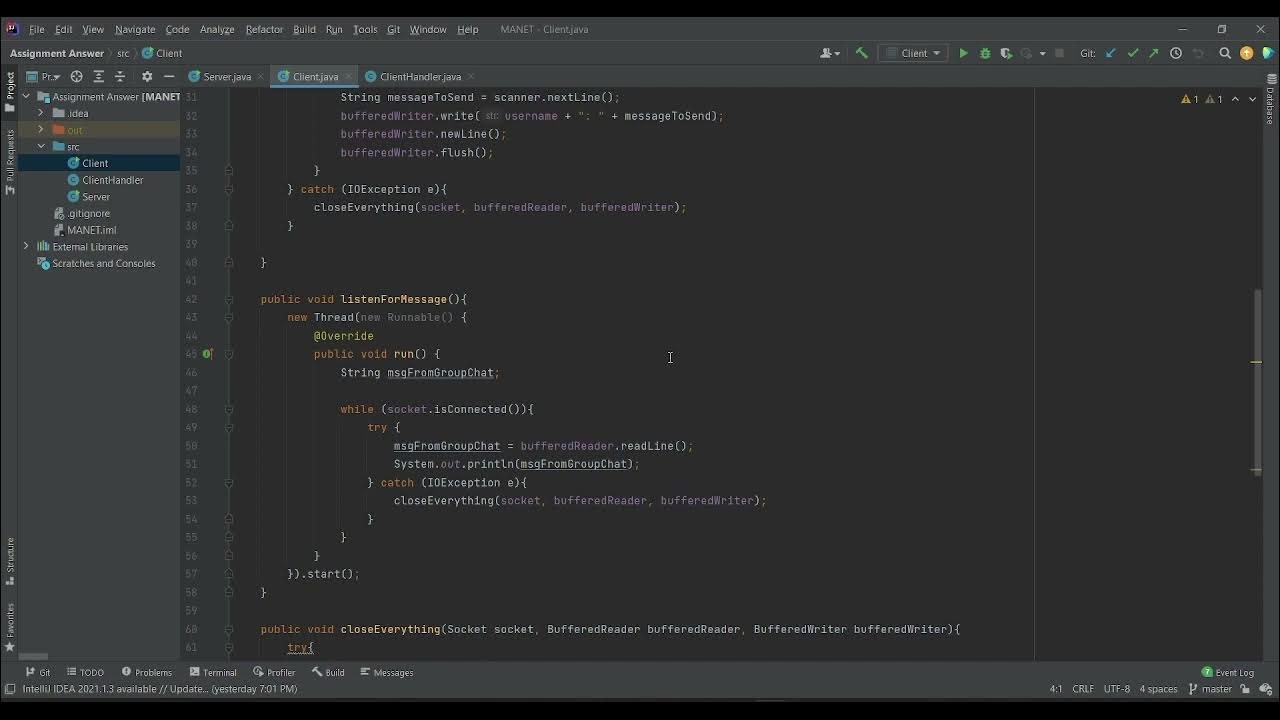Viewport: 1280px width, 720px height.
Task: Open the Client run configuration dropdown
Action: pos(913,53)
